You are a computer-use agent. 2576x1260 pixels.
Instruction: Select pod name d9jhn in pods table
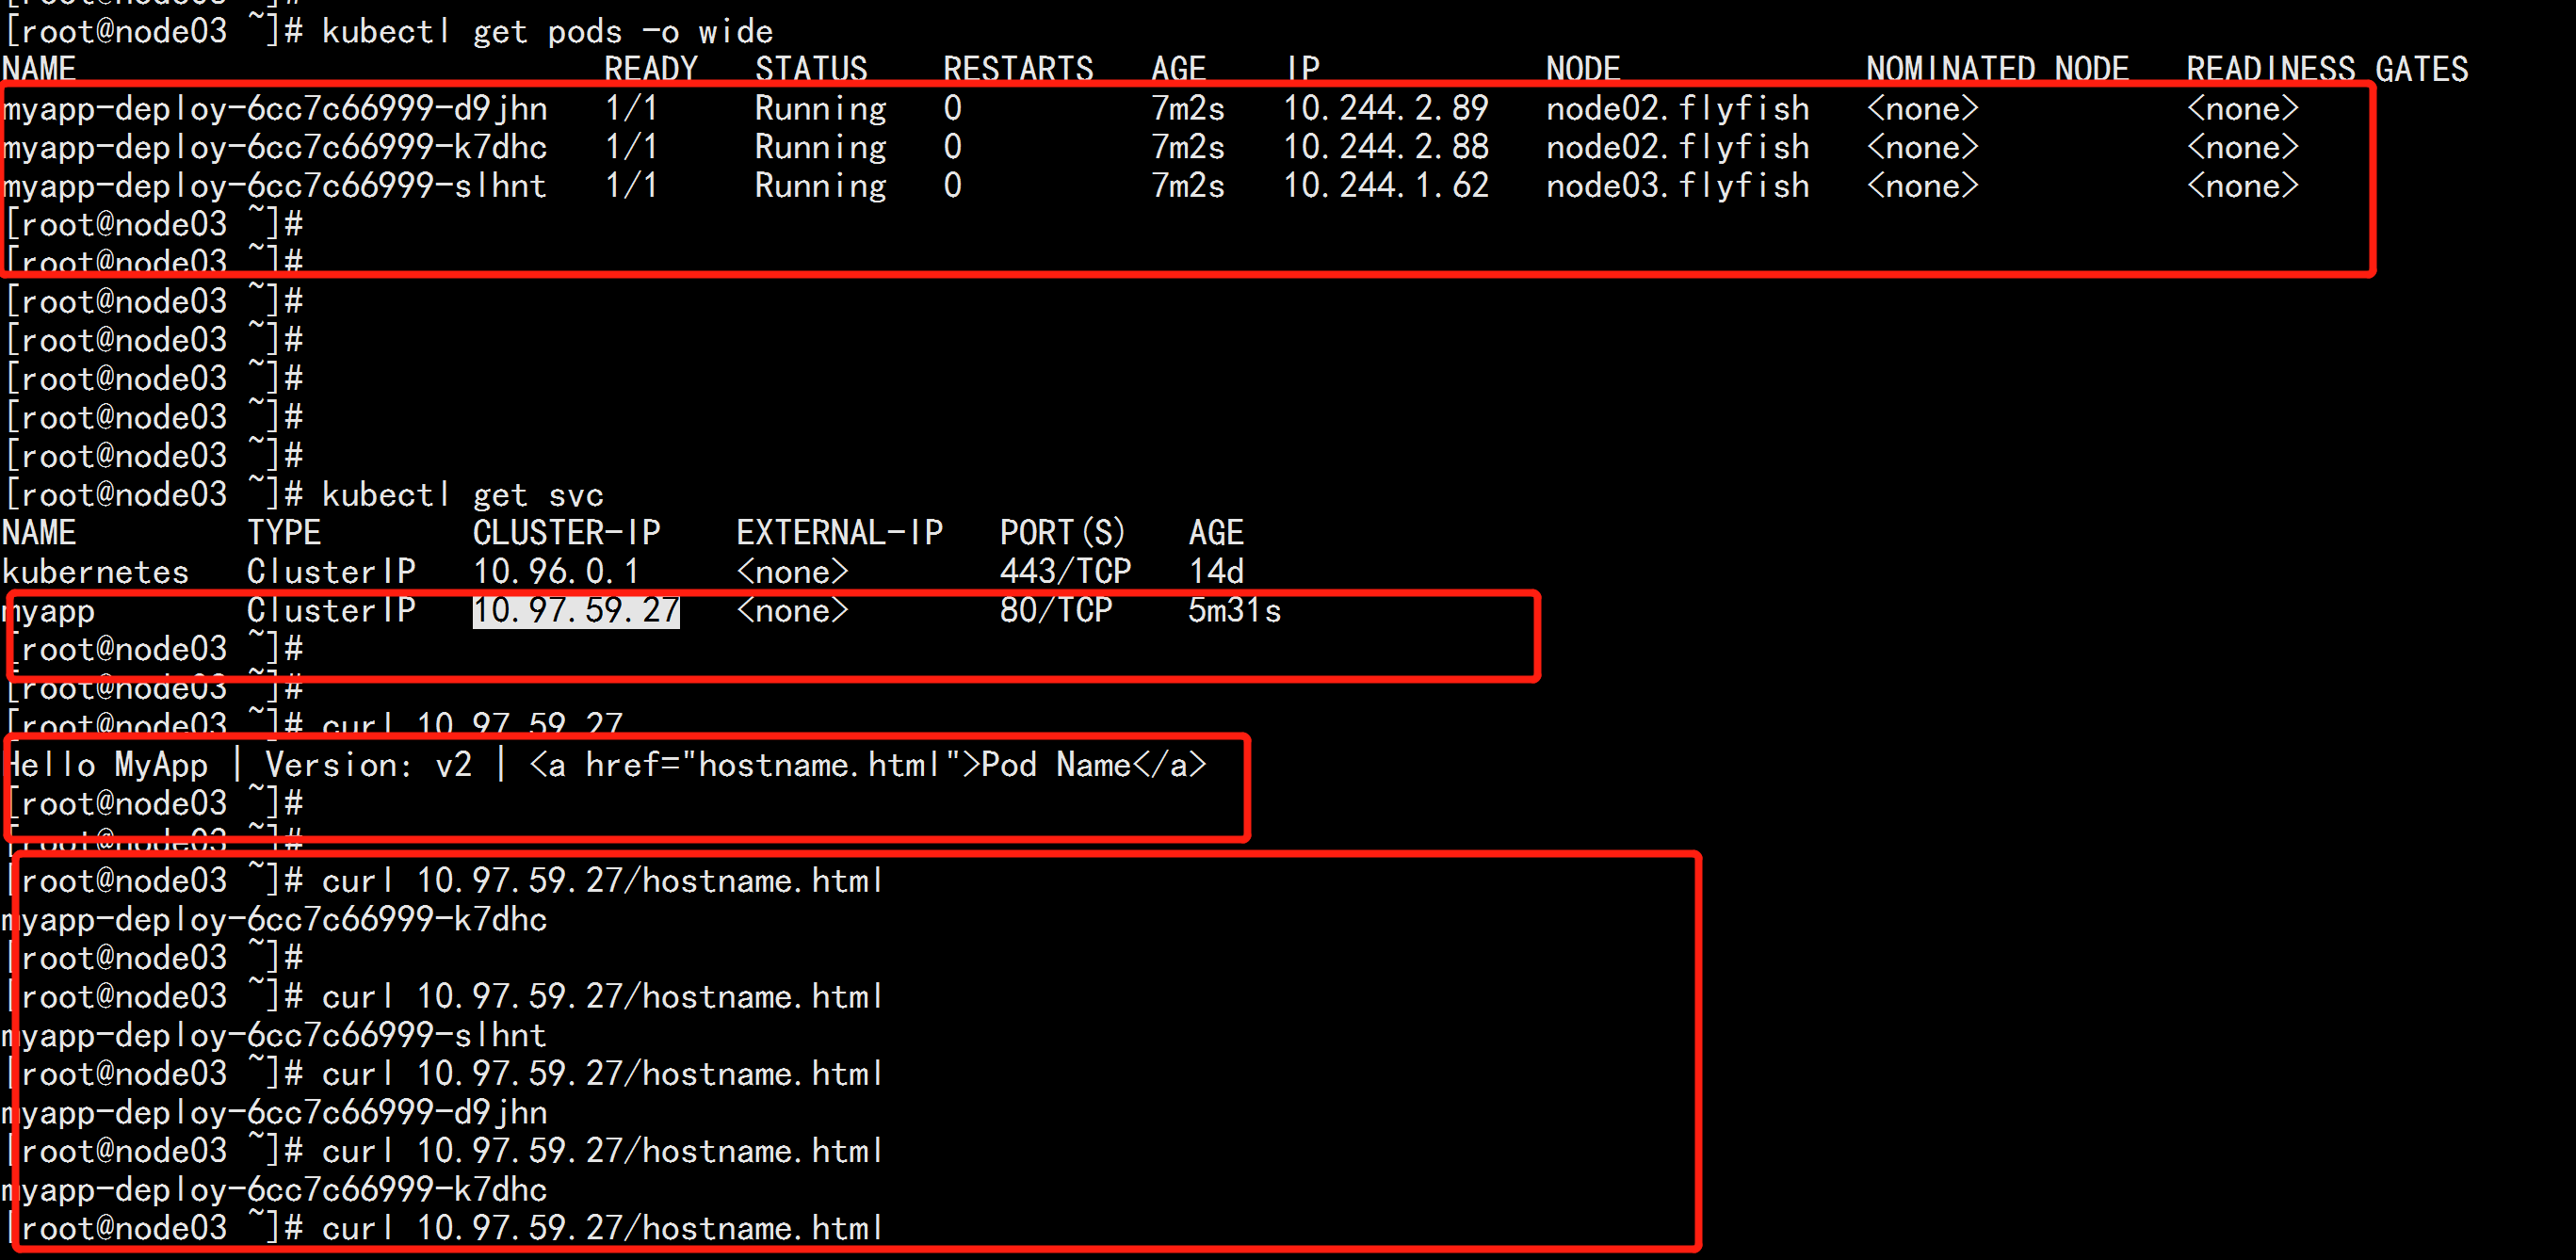pyautogui.click(x=275, y=108)
